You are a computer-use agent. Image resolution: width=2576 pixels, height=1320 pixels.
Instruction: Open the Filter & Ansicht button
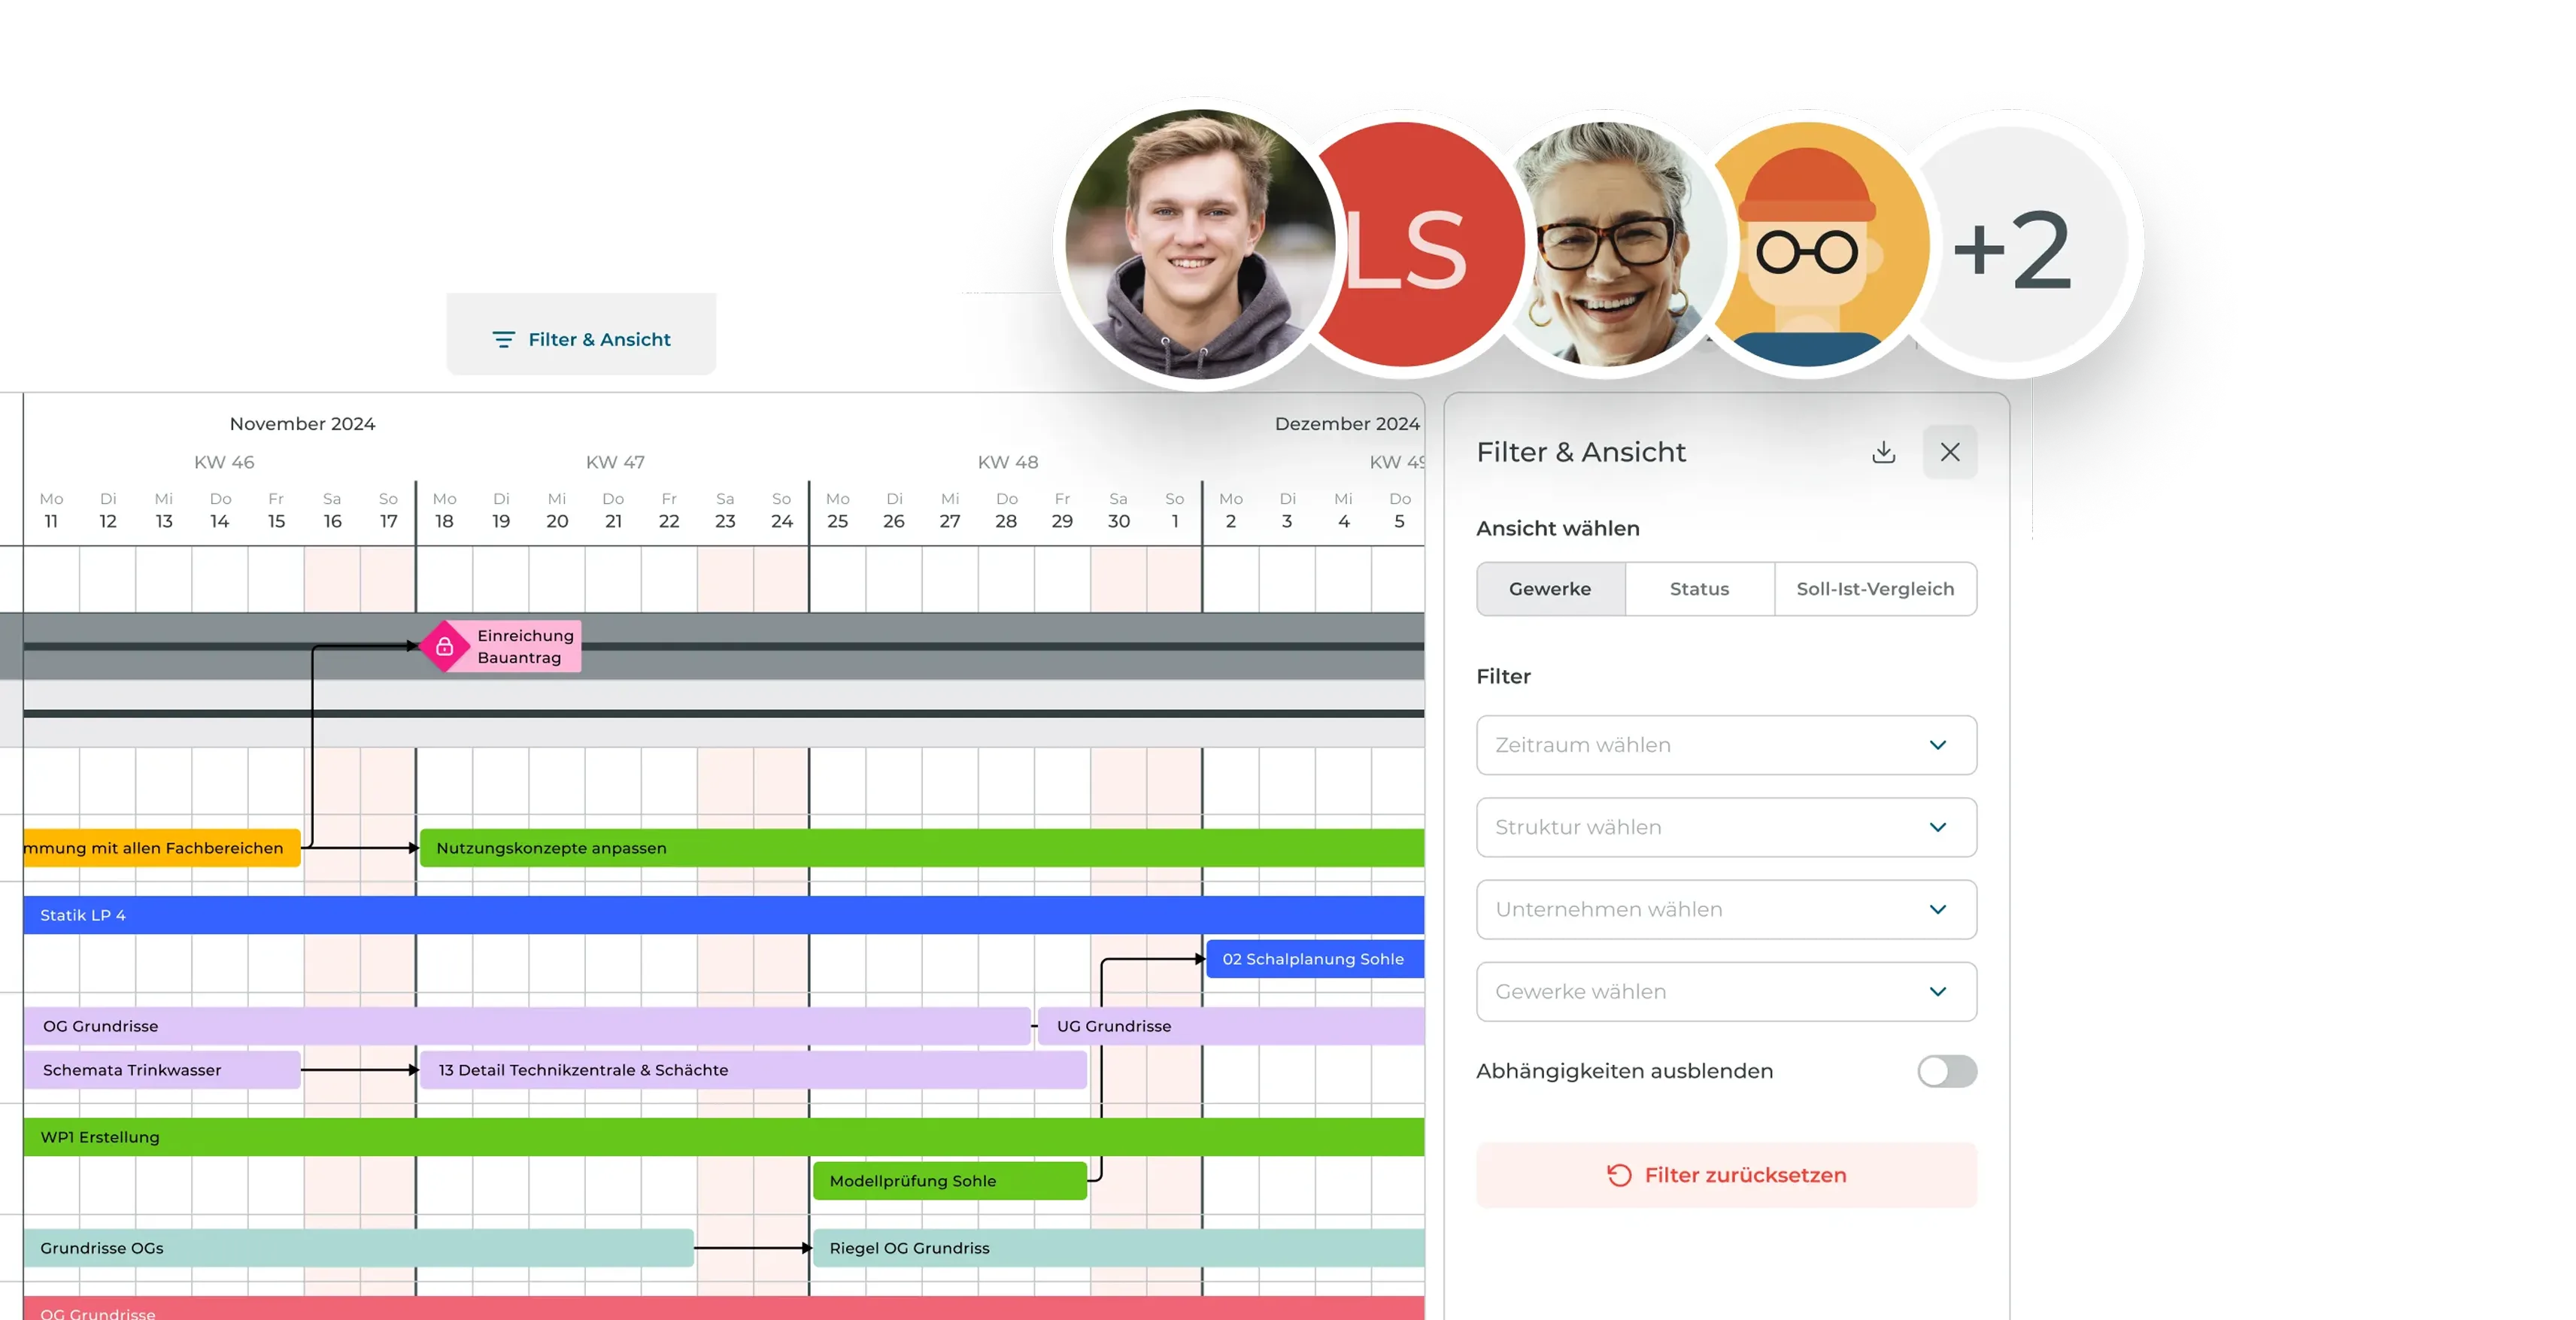point(581,339)
